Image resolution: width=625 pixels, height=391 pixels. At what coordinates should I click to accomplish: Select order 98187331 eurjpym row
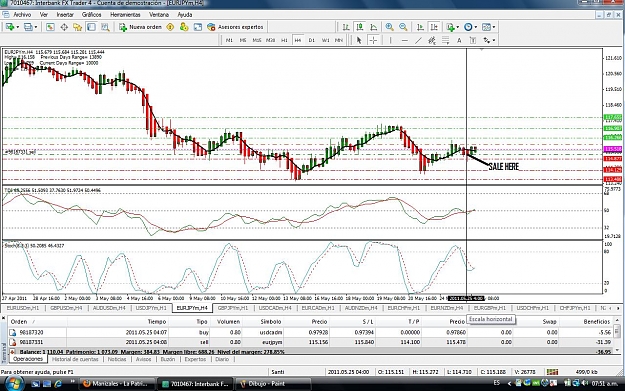click(x=311, y=342)
